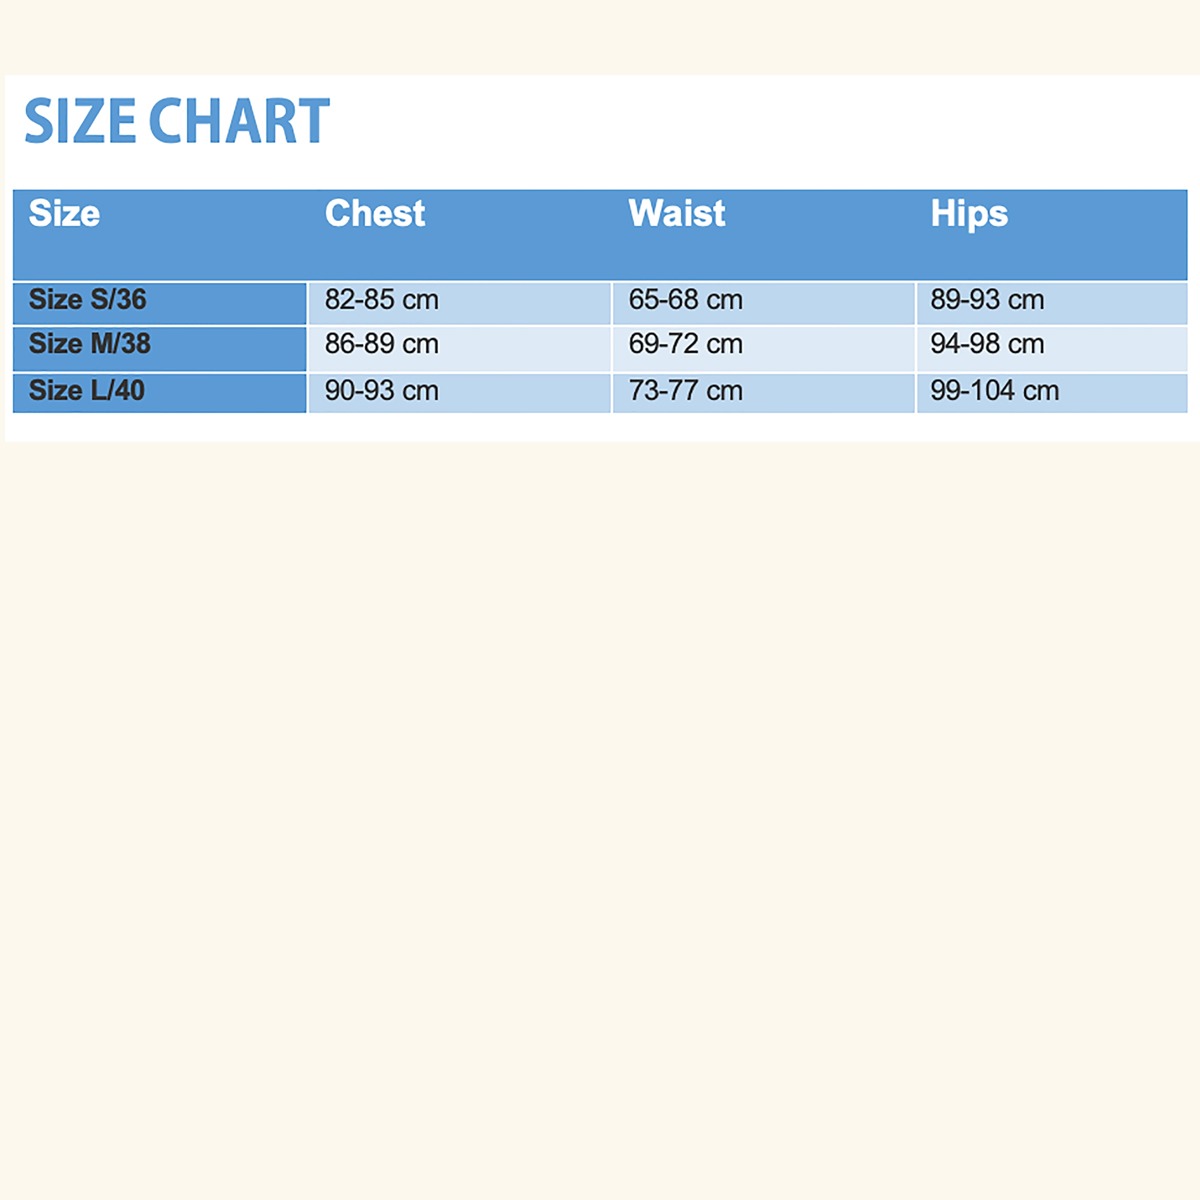
Task: Click the 90-93 cm chest cell
Action: point(382,391)
